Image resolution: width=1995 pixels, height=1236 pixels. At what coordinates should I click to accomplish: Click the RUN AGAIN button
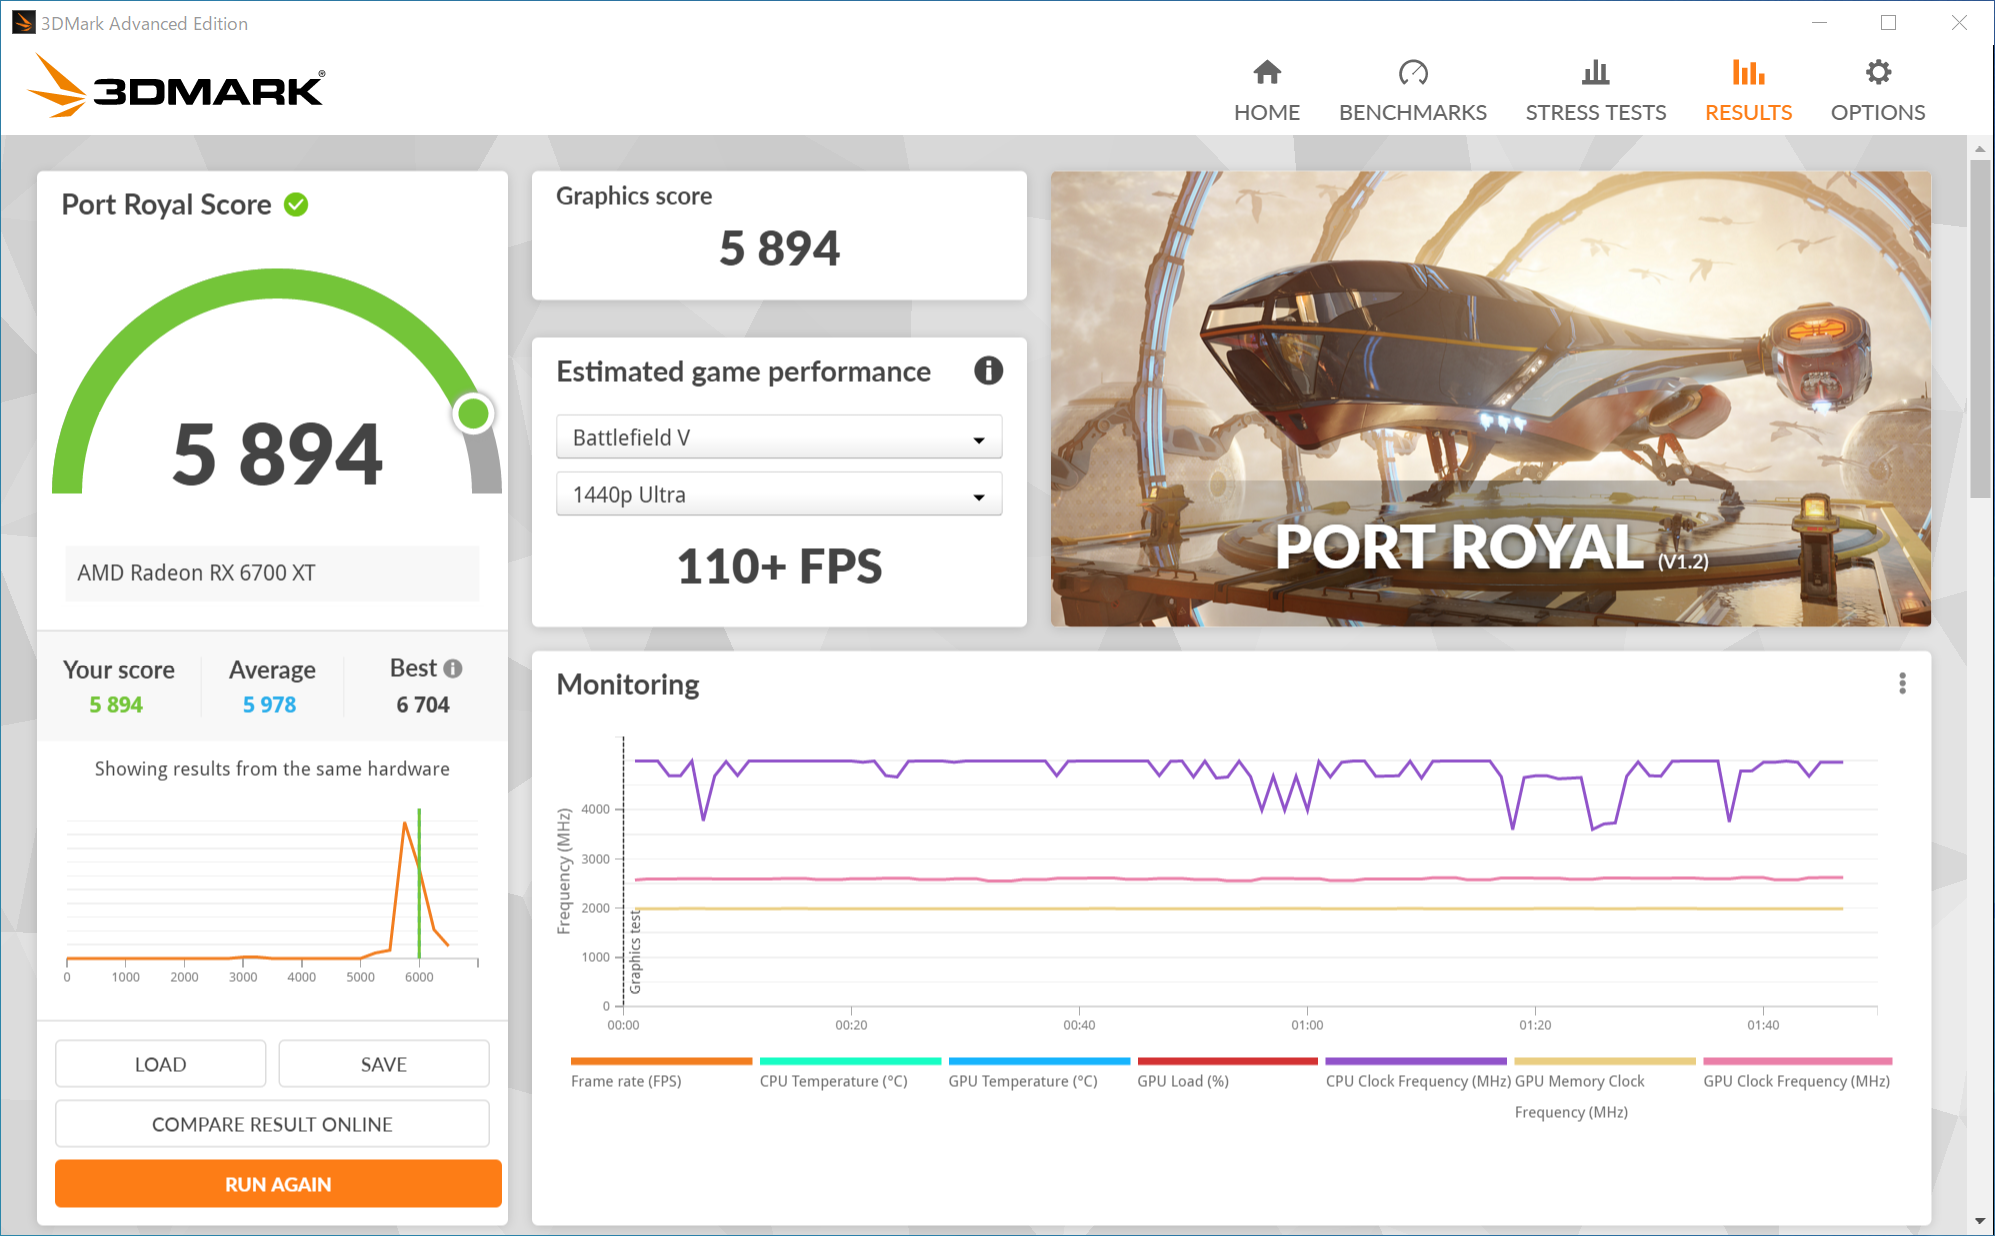pos(278,1184)
